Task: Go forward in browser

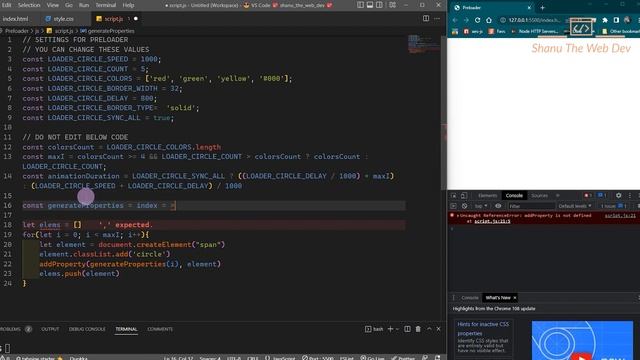Action: point(466,20)
